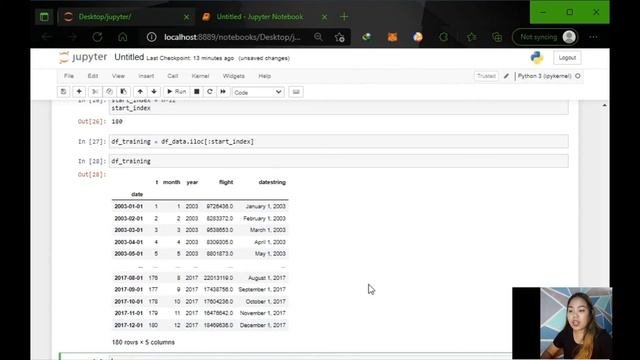Click the Trusted notebook indicator
Screen dimensions: 640x360
point(486,76)
